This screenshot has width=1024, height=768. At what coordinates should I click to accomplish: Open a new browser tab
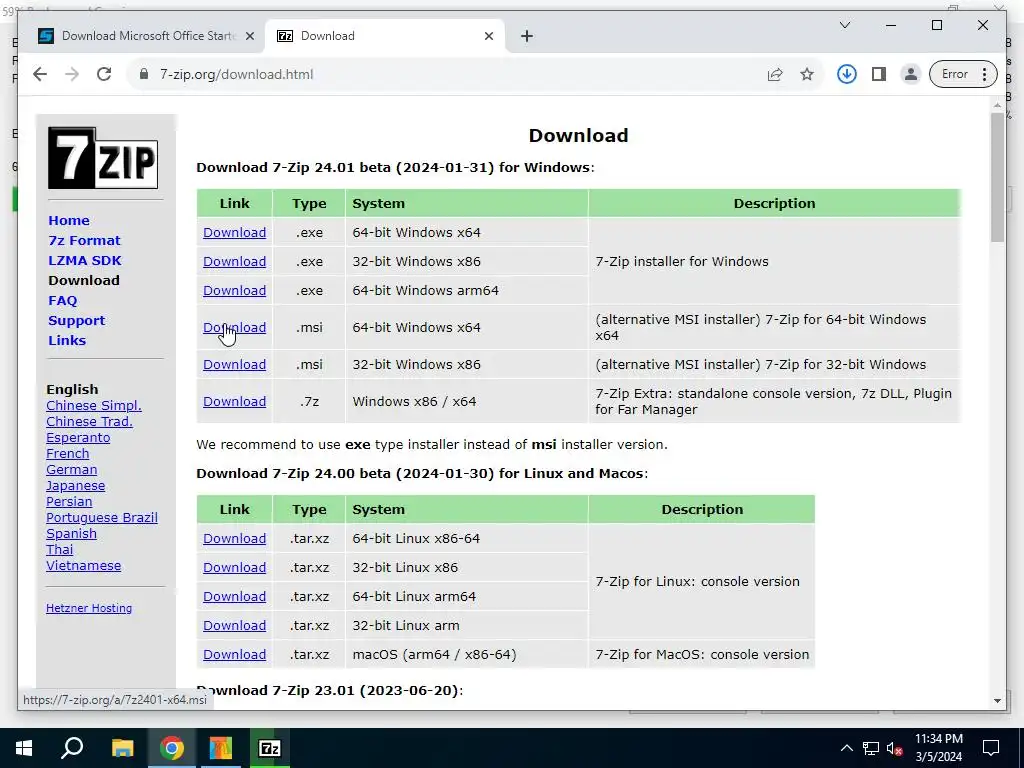point(527,37)
